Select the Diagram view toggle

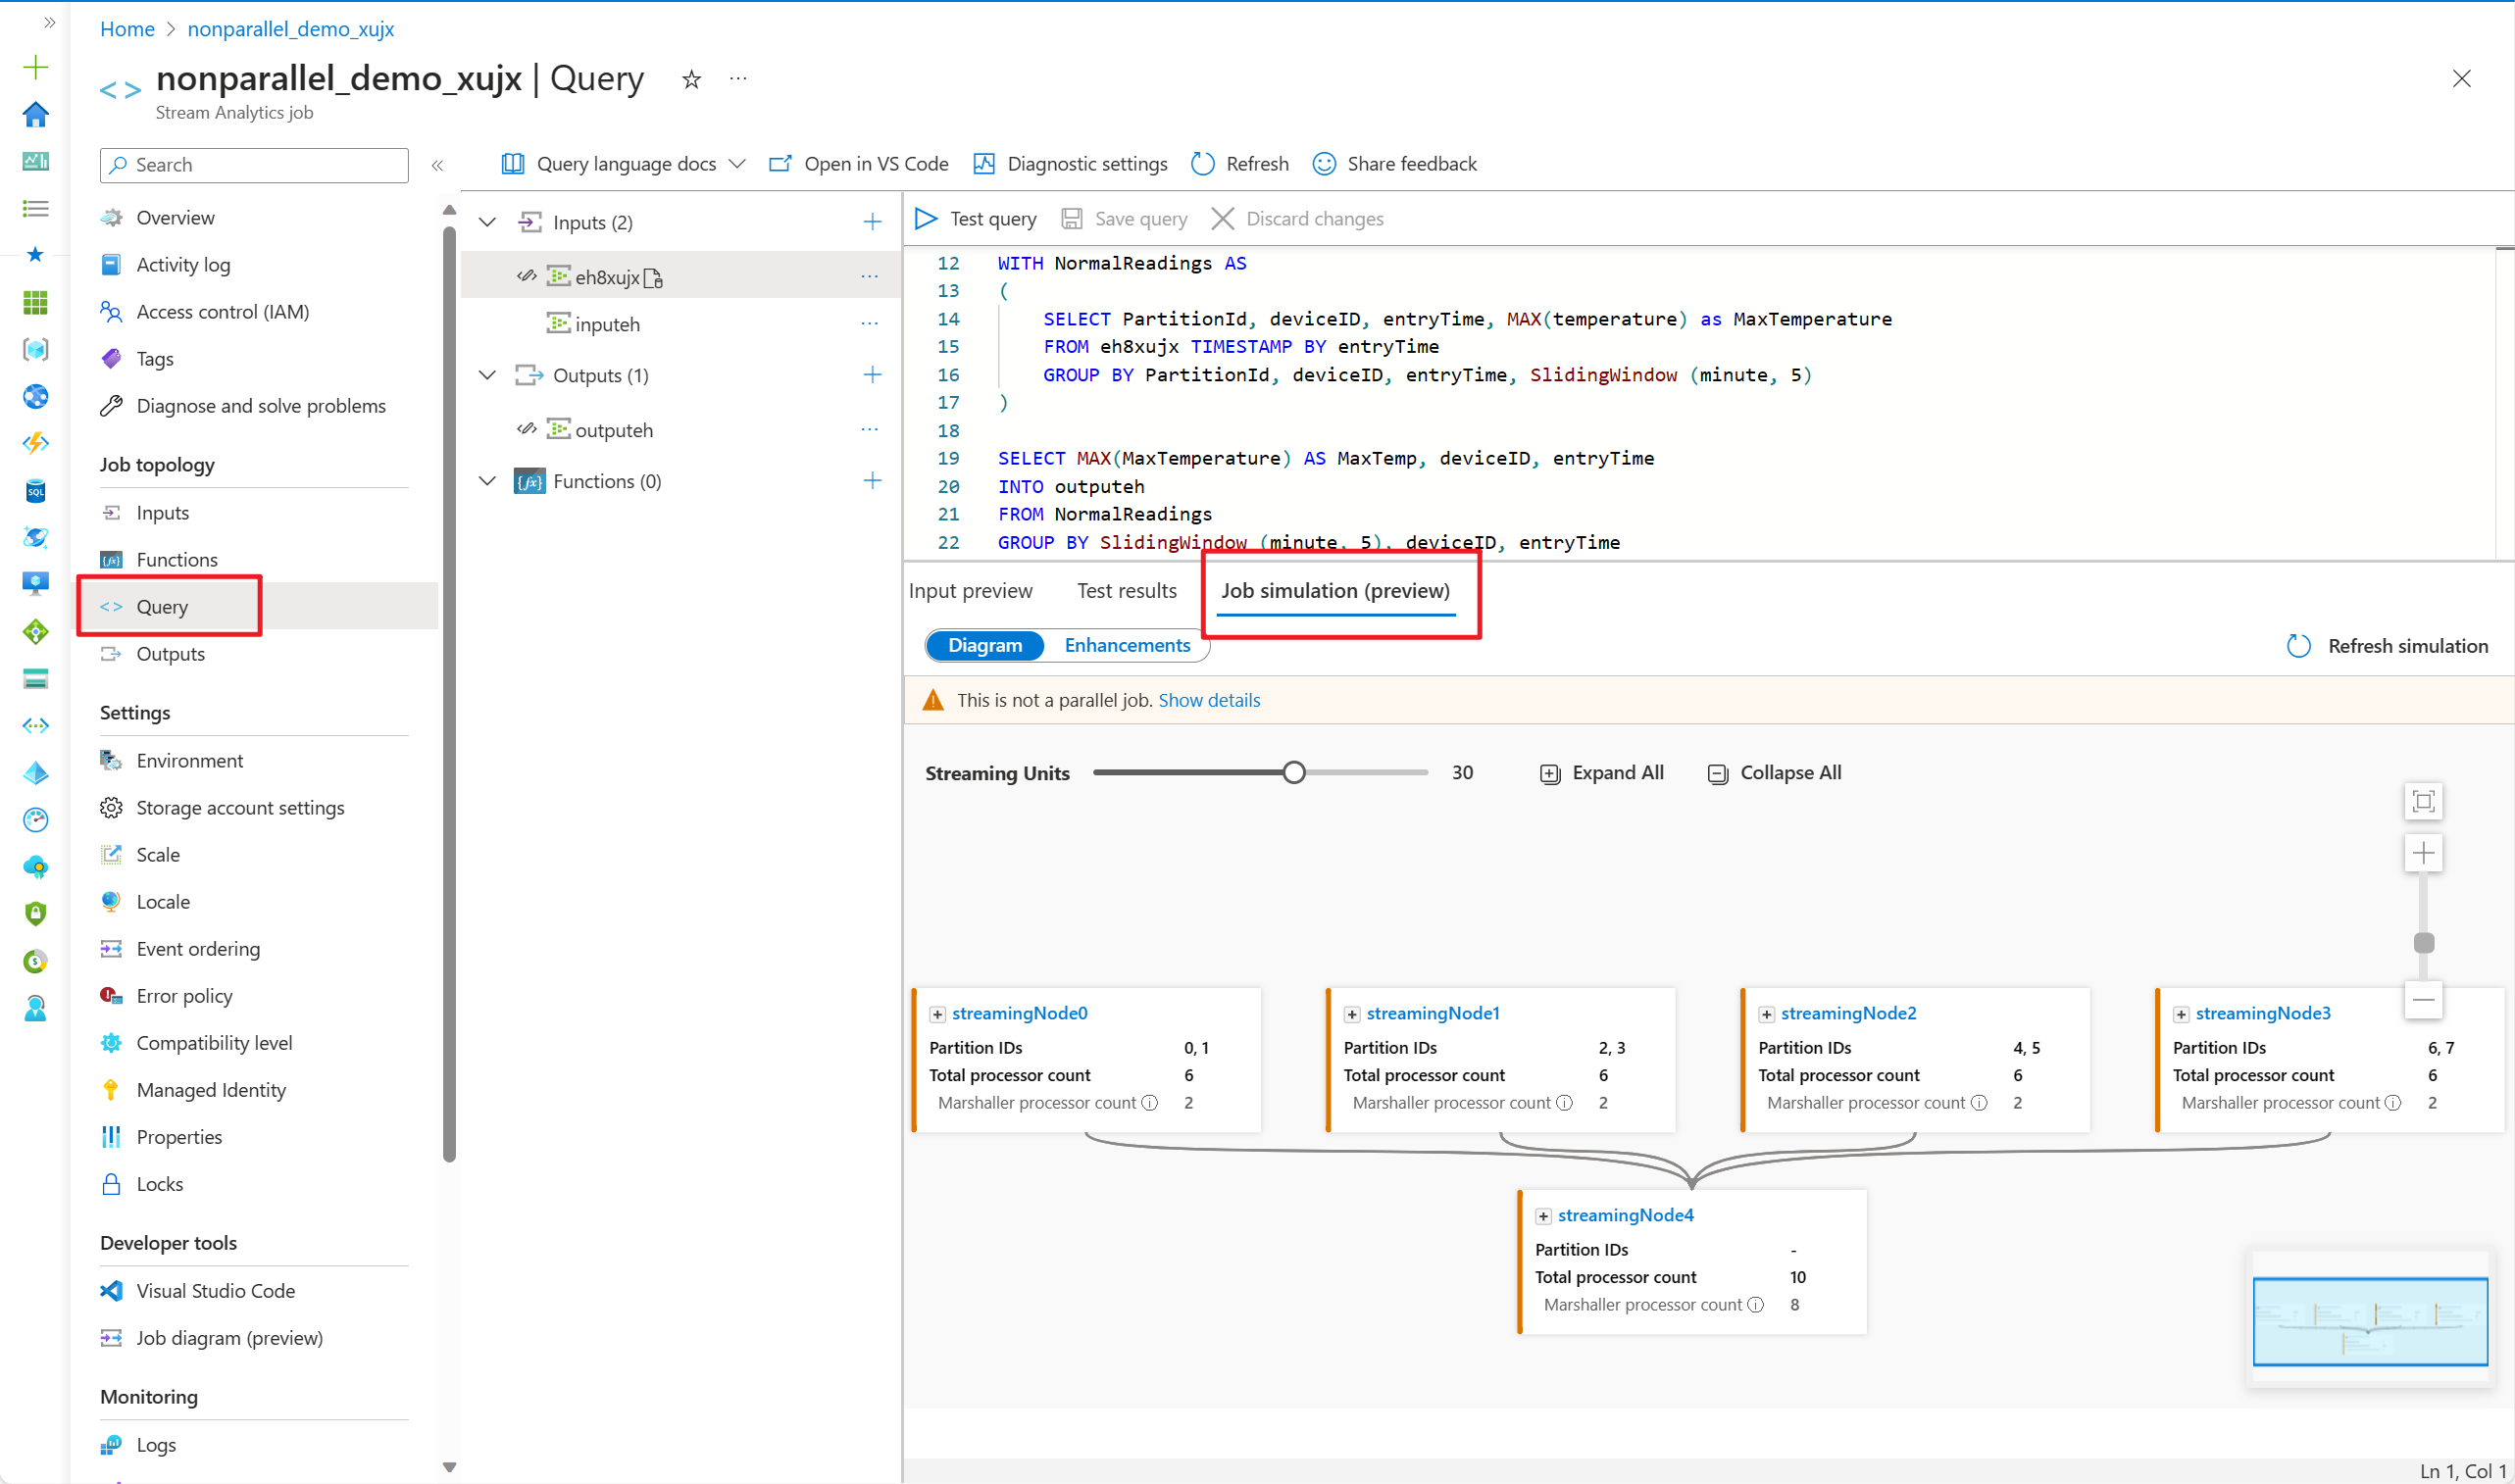click(x=984, y=645)
